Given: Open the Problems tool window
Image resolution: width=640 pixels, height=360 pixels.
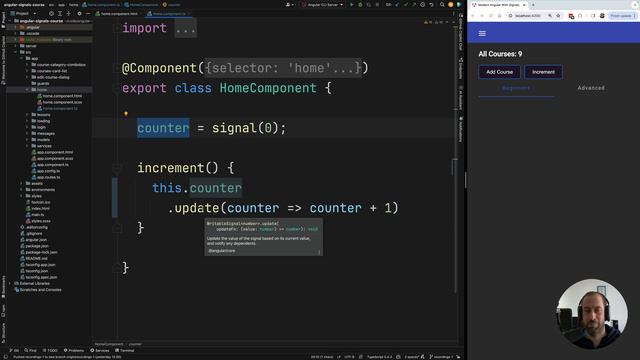Looking at the screenshot, I should pos(74,350).
